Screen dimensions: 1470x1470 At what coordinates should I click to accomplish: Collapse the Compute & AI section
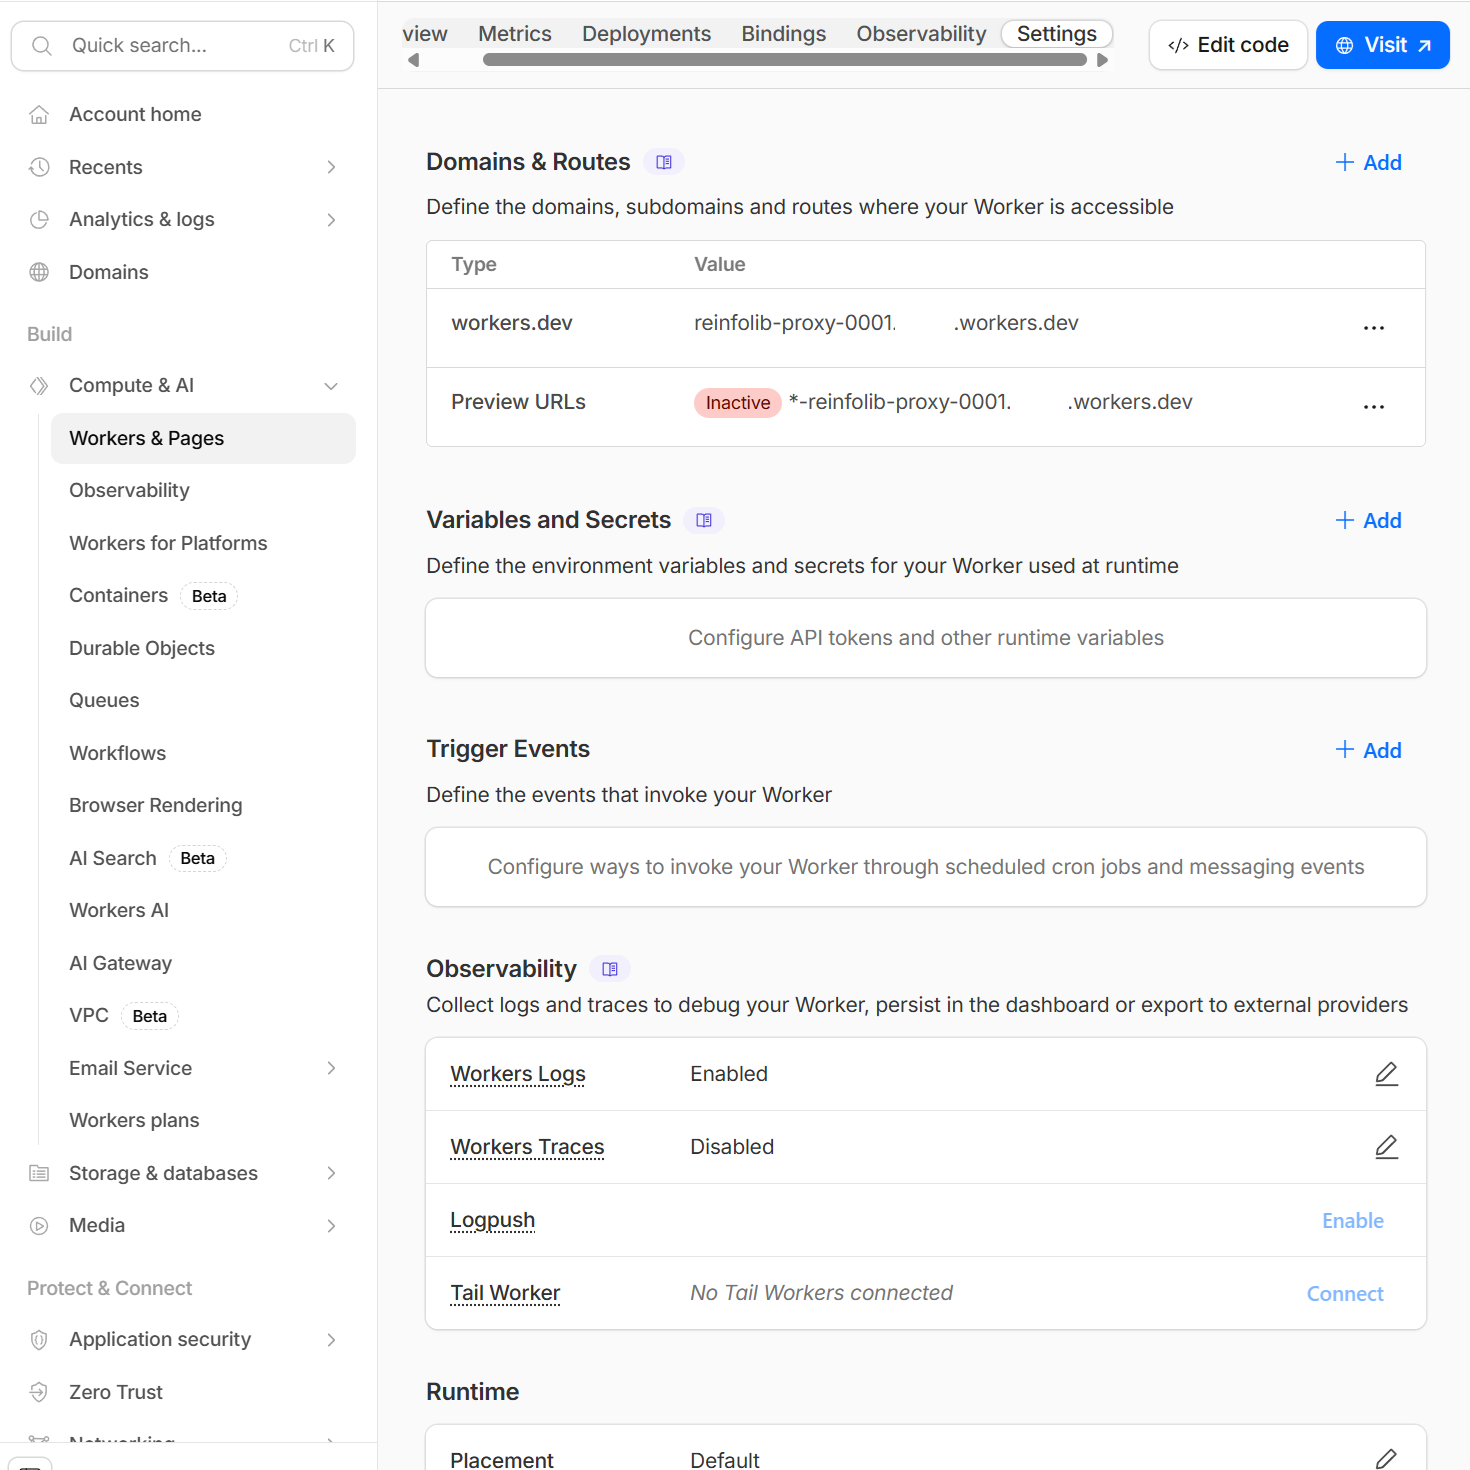tap(331, 386)
